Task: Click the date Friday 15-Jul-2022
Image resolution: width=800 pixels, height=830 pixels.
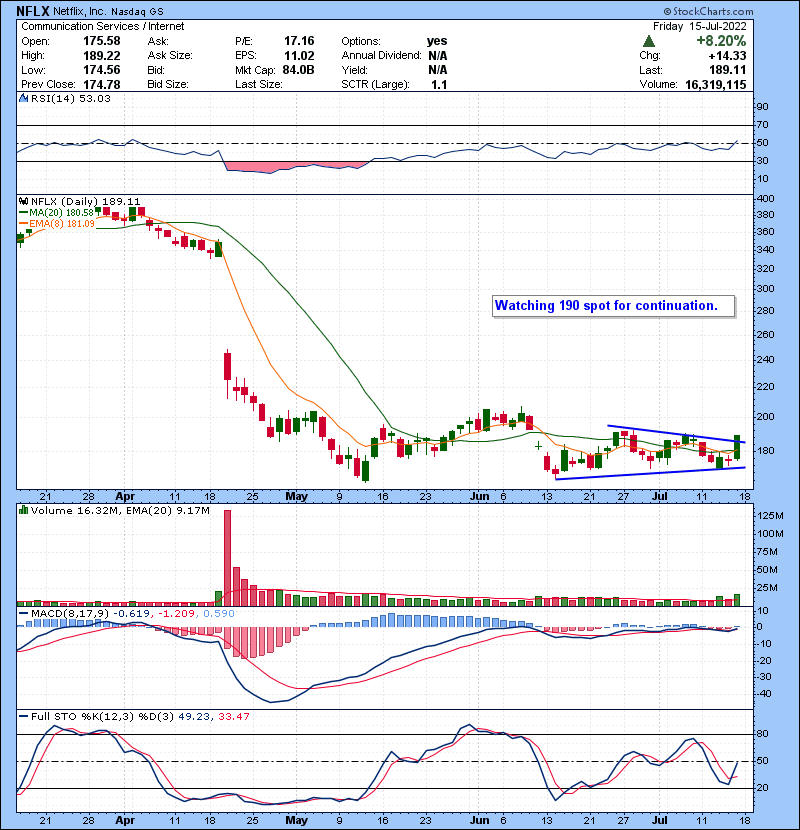Action: click(699, 26)
